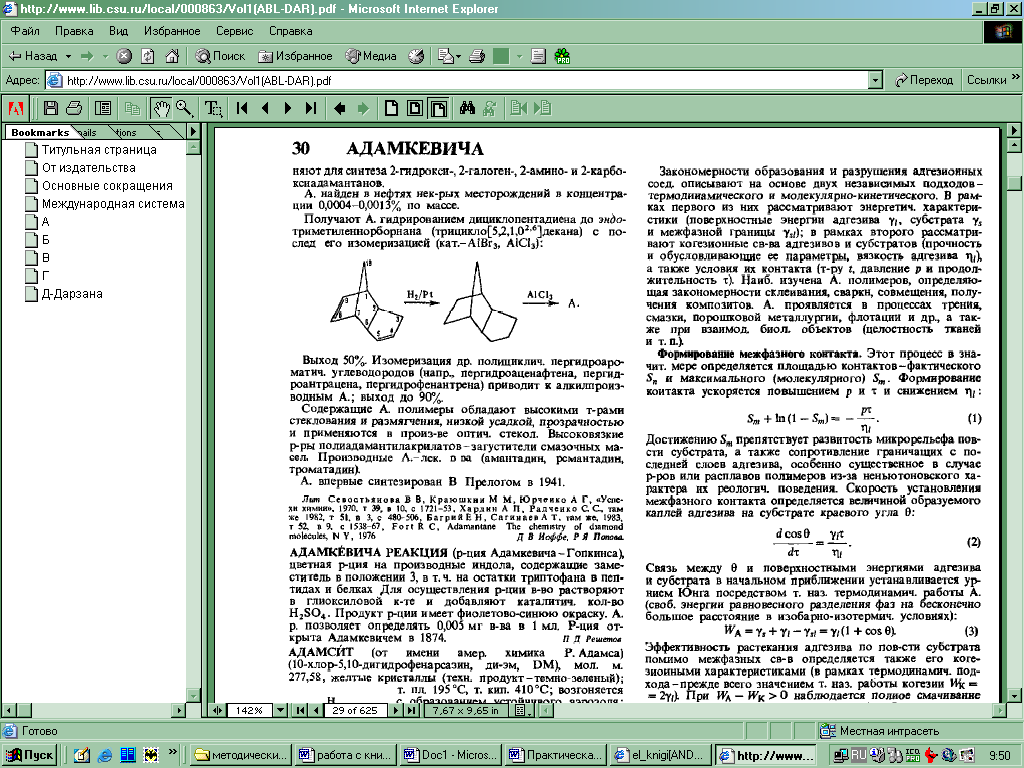Viewport: 1024px width, 768px height.
Task: Click the page number field 29 of 625
Action: (x=355, y=710)
